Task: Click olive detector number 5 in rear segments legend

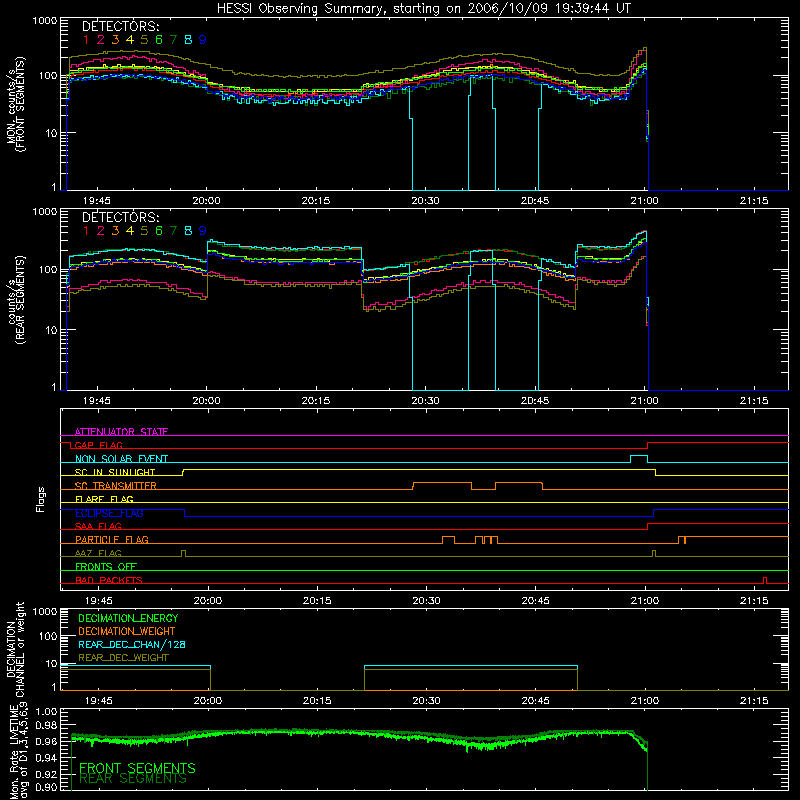Action: [x=144, y=231]
